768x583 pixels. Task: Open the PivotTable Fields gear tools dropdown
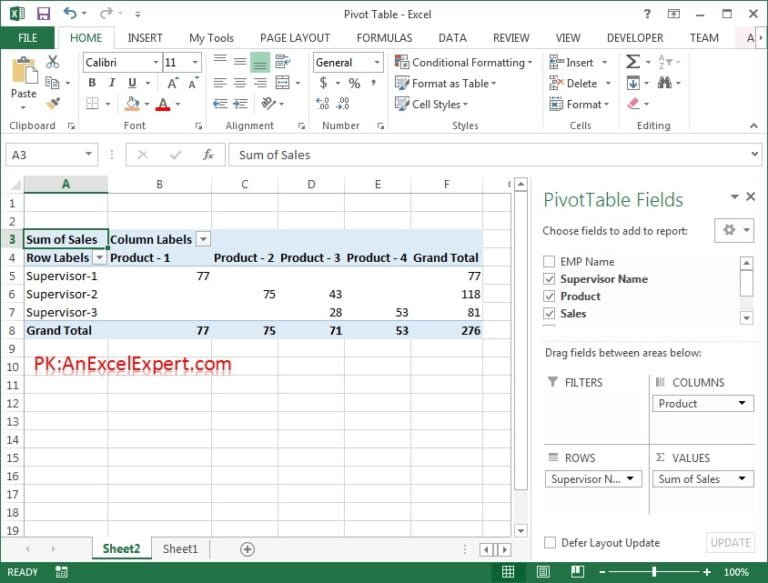pyautogui.click(x=733, y=230)
